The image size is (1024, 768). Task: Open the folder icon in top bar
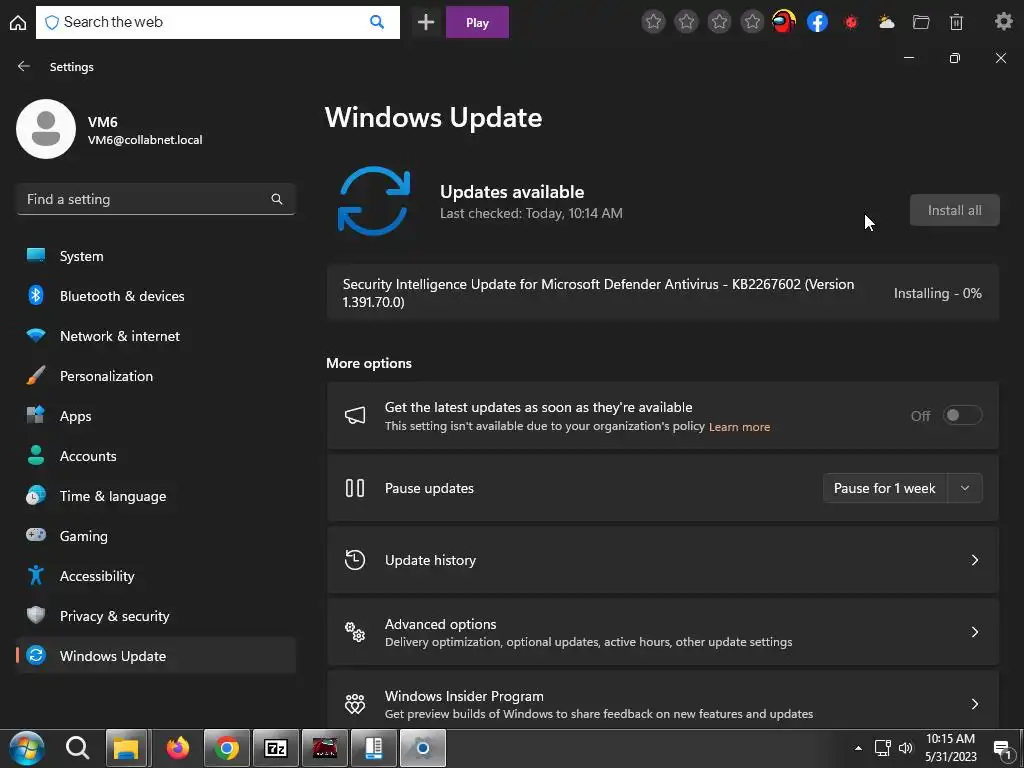(x=921, y=22)
